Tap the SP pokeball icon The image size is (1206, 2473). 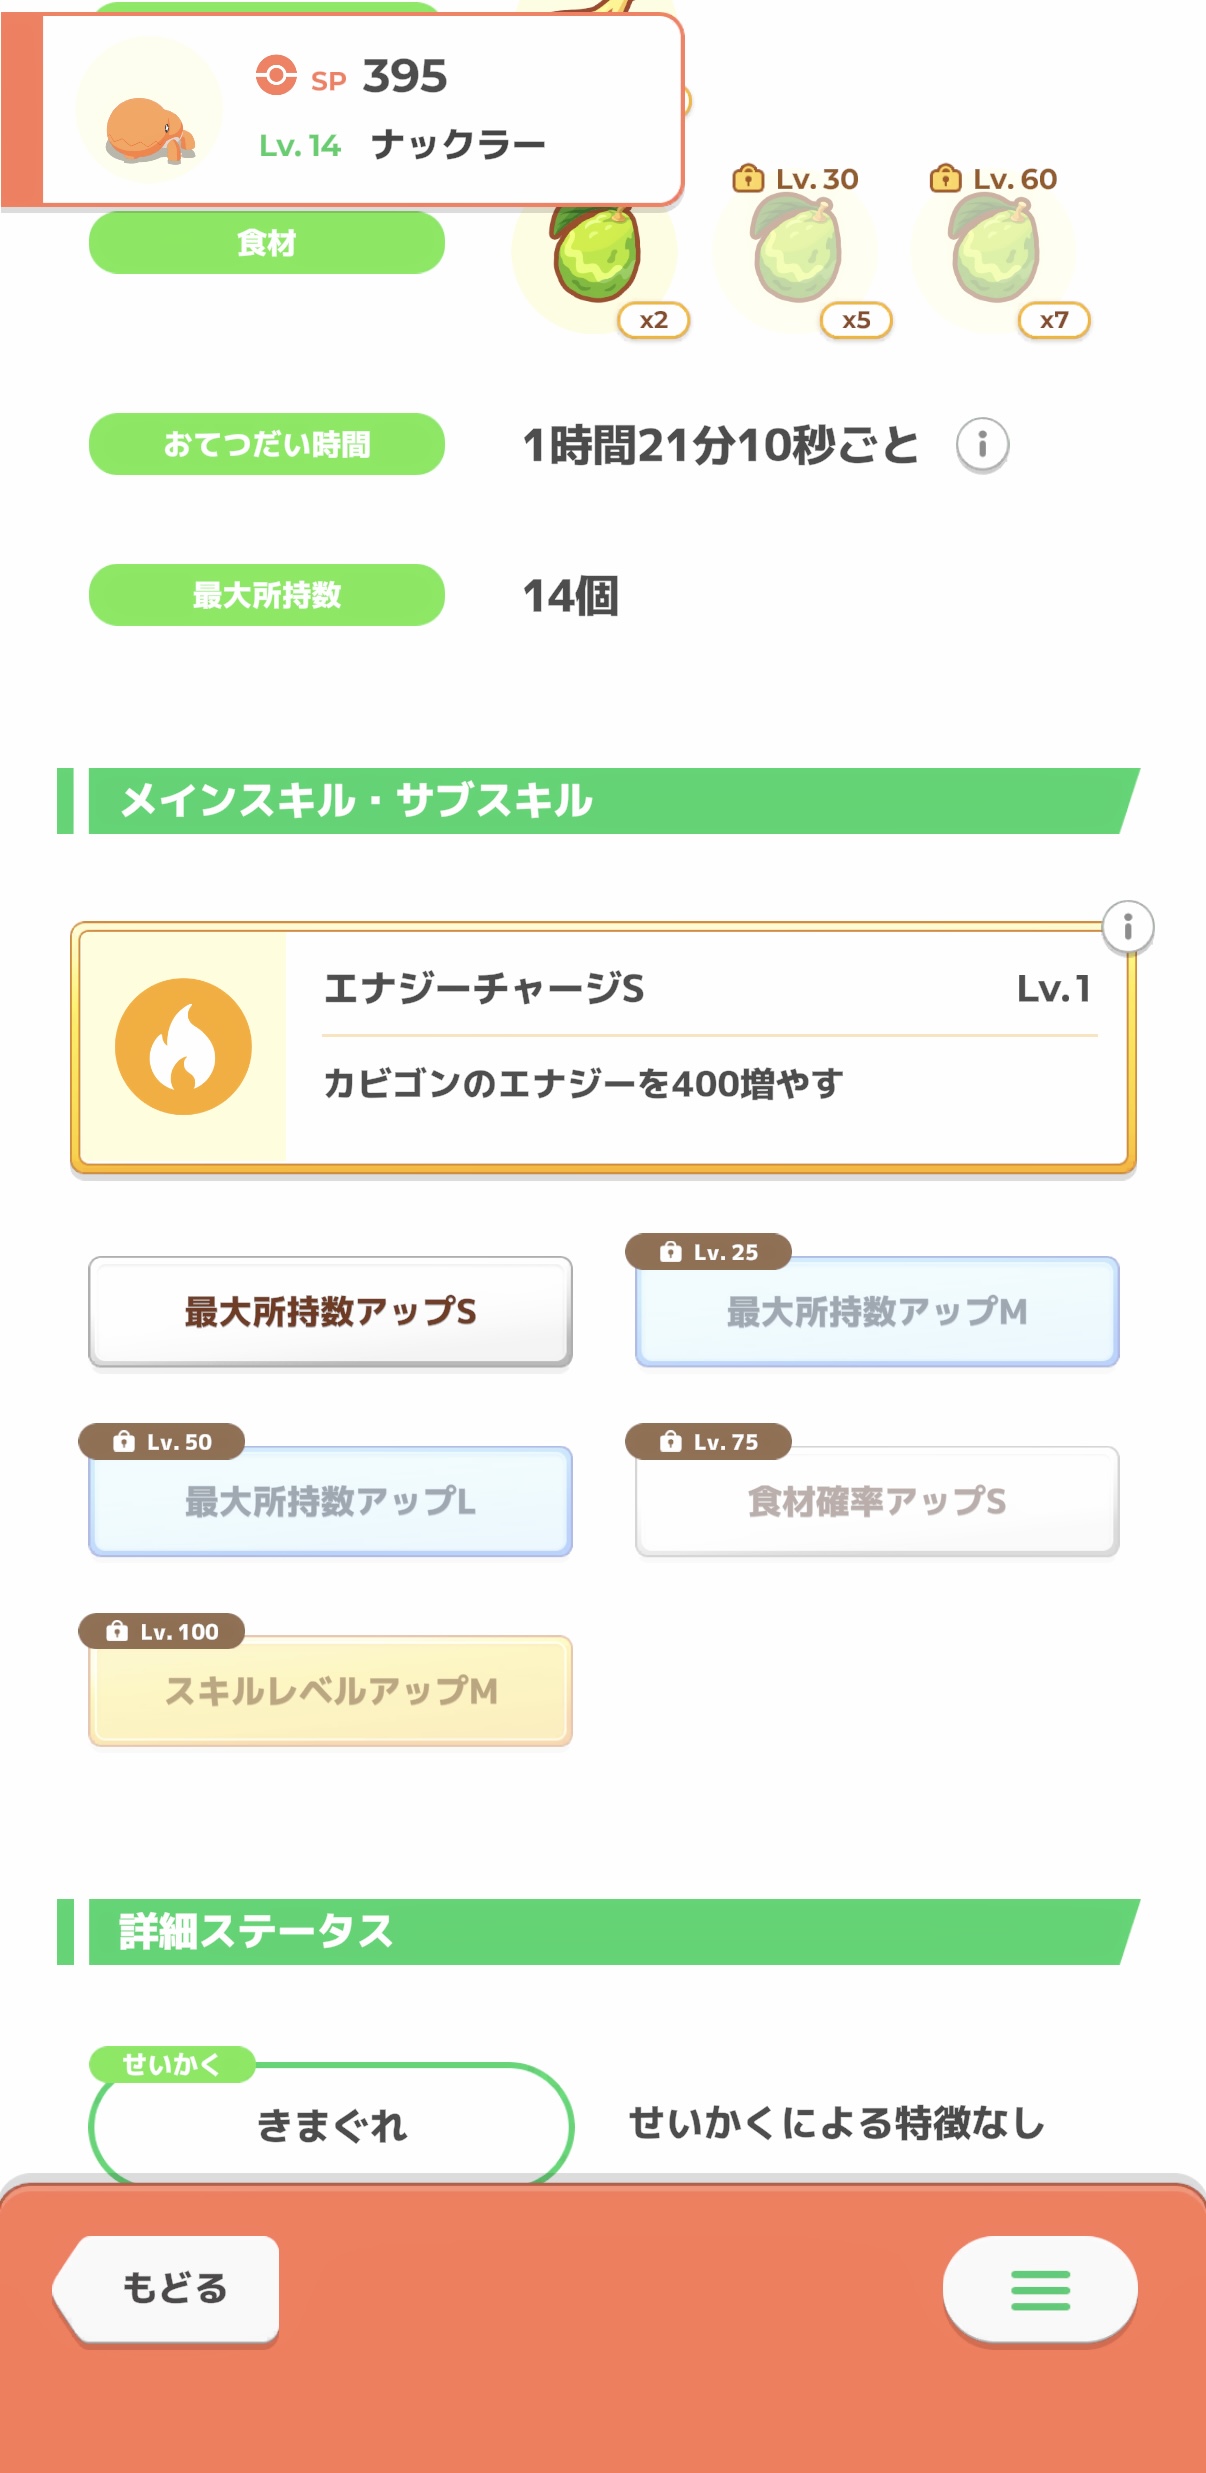pos(276,76)
